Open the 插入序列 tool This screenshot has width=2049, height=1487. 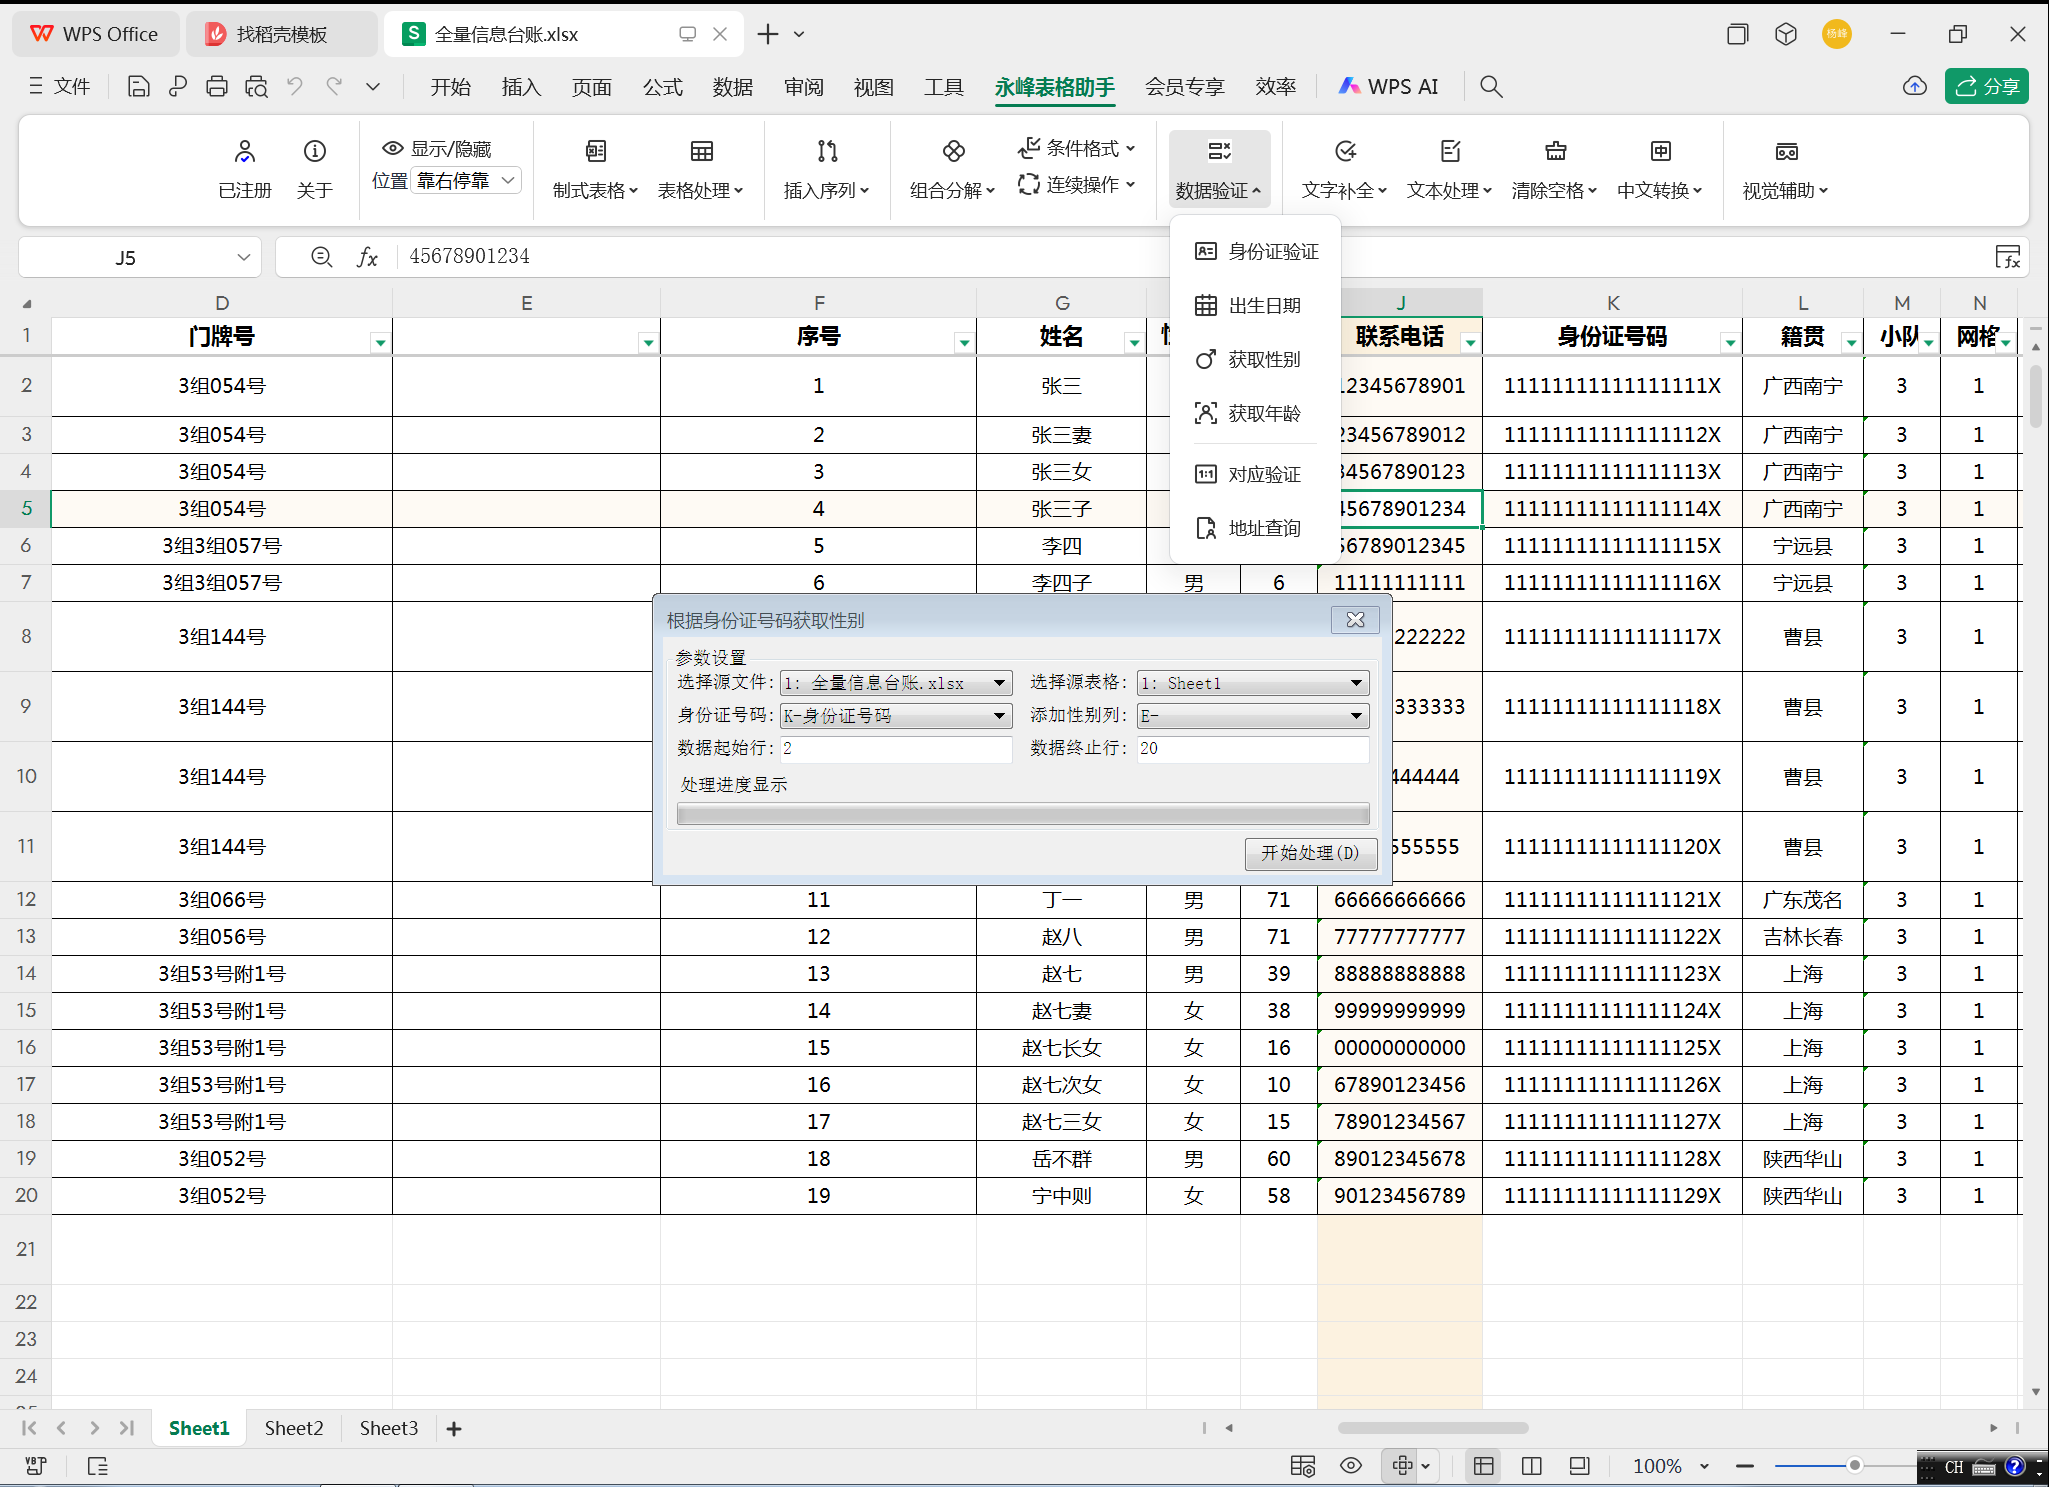coord(826,152)
